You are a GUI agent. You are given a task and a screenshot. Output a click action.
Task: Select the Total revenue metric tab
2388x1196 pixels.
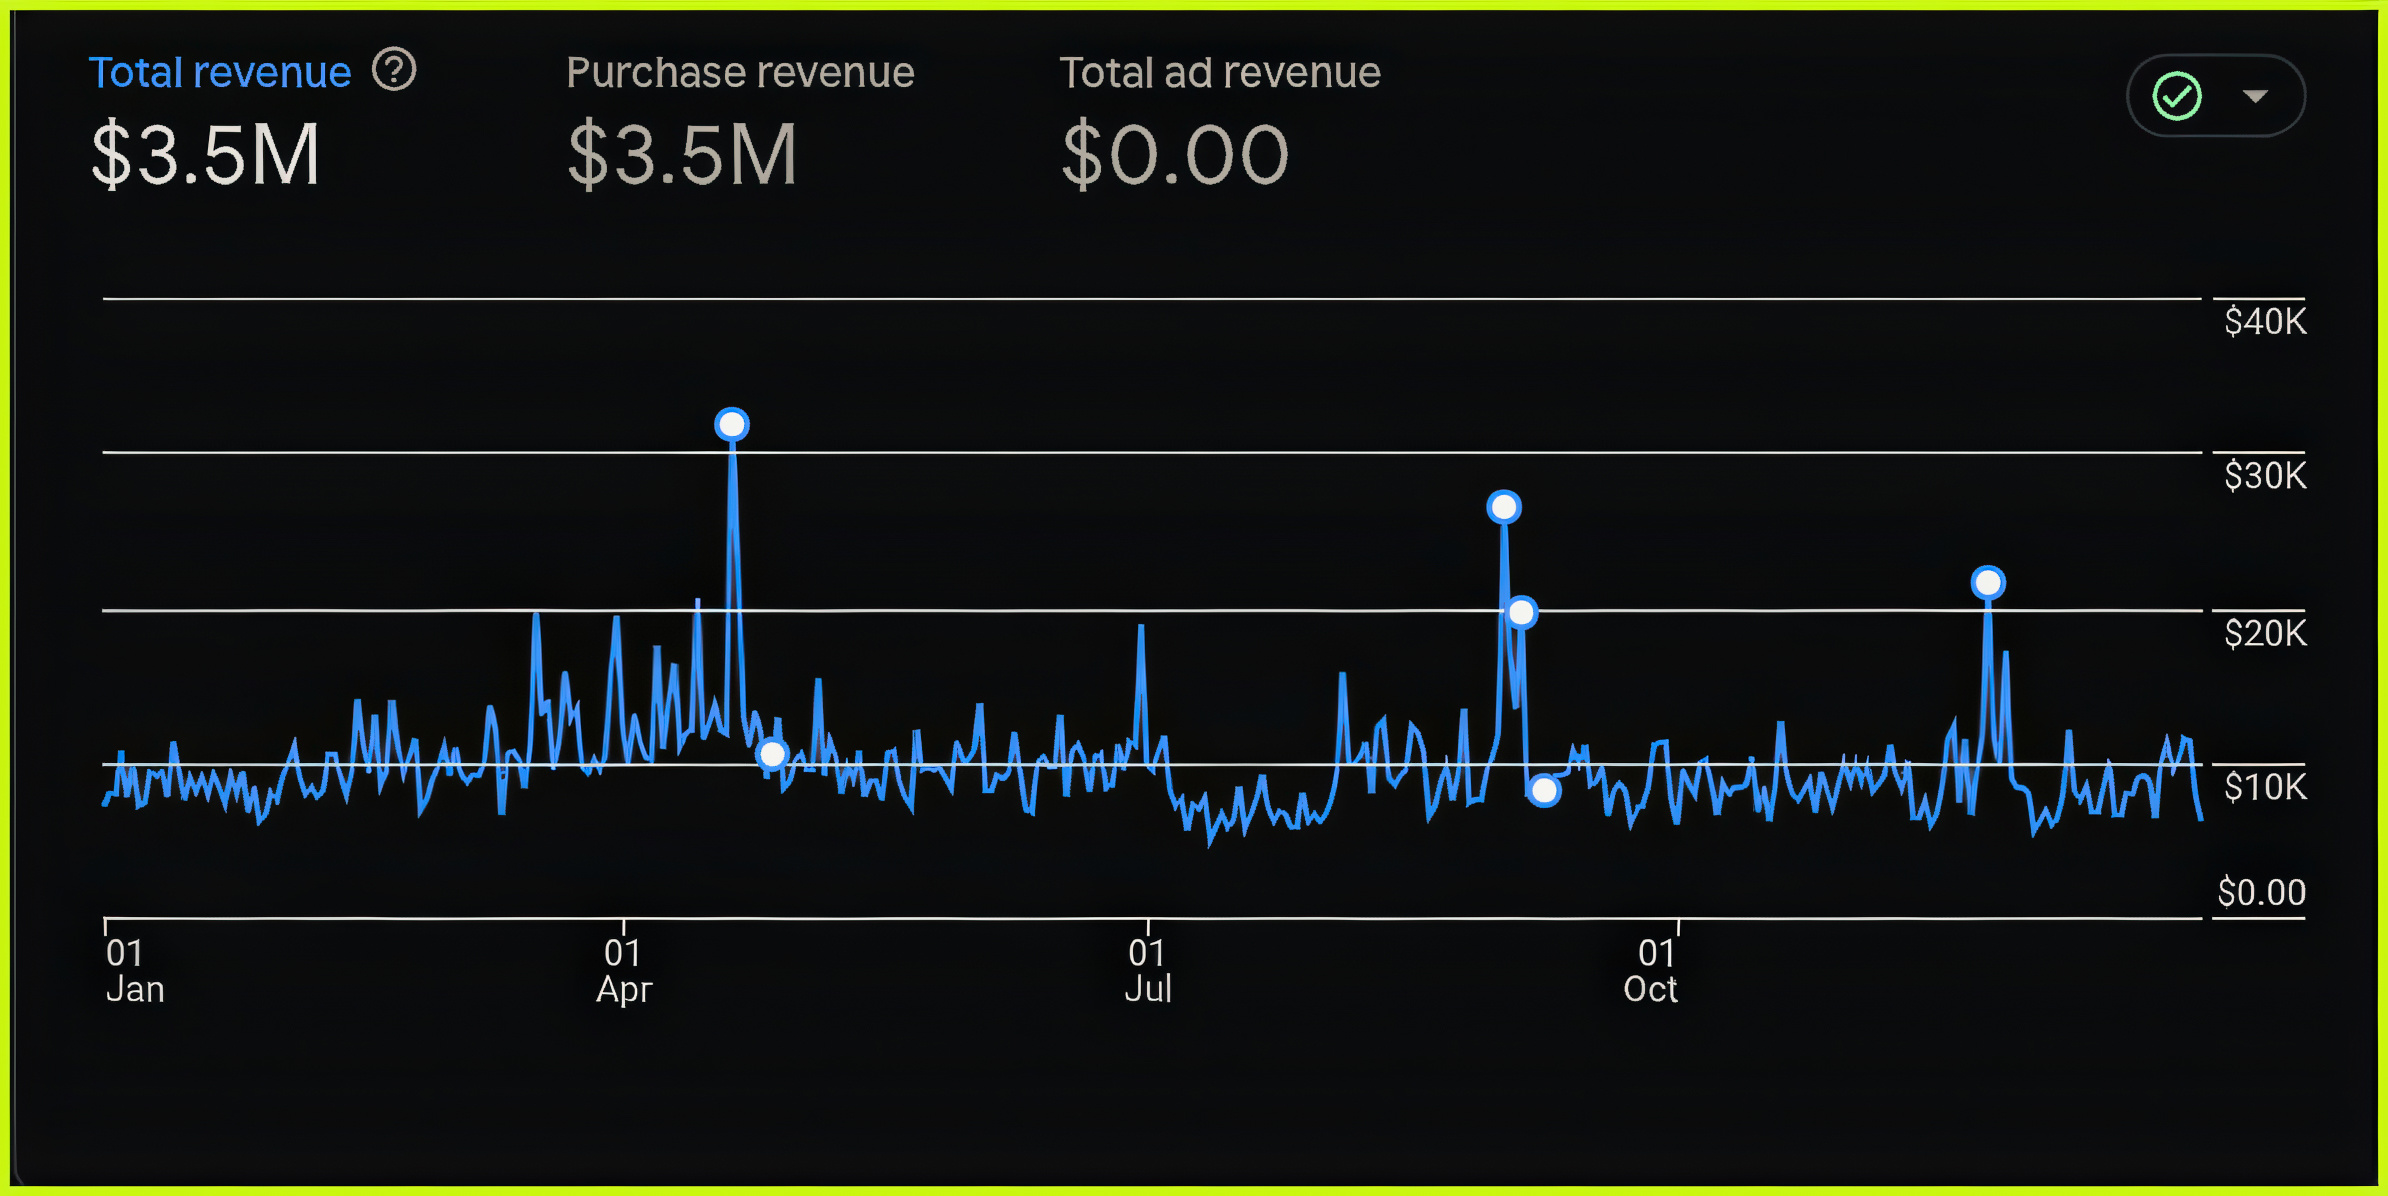click(220, 73)
